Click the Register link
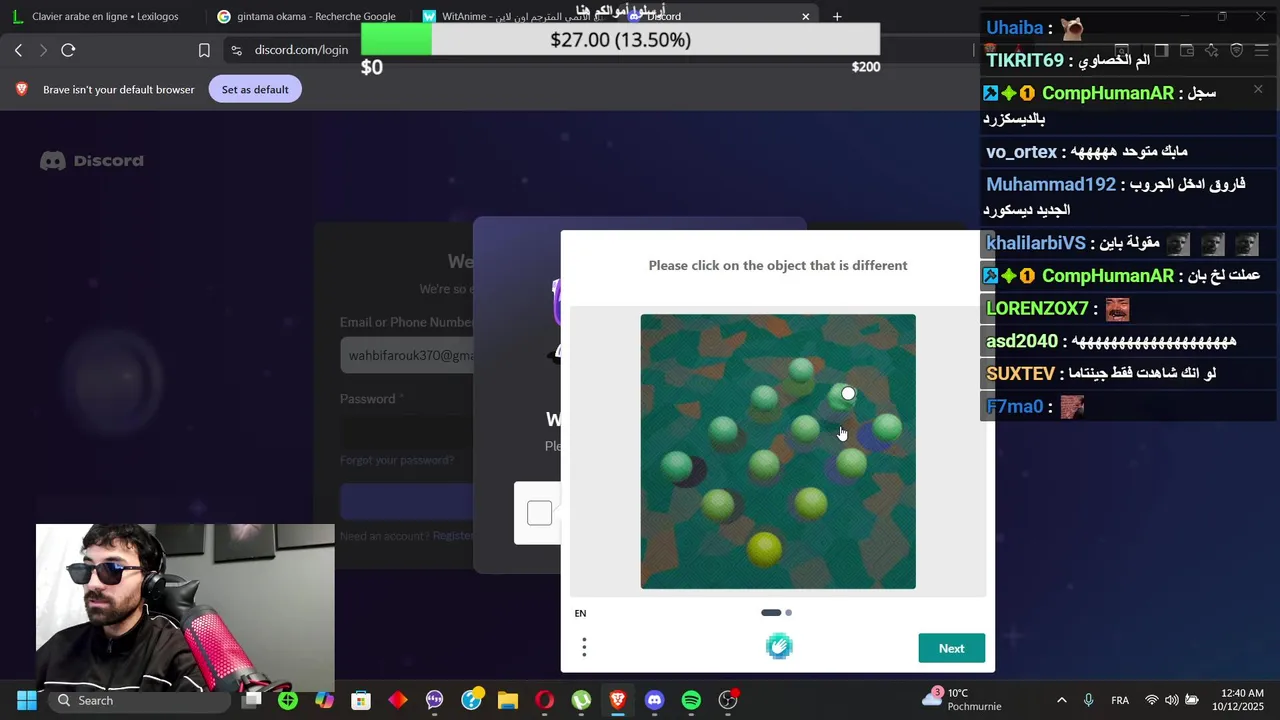The image size is (1280, 720). [453, 536]
